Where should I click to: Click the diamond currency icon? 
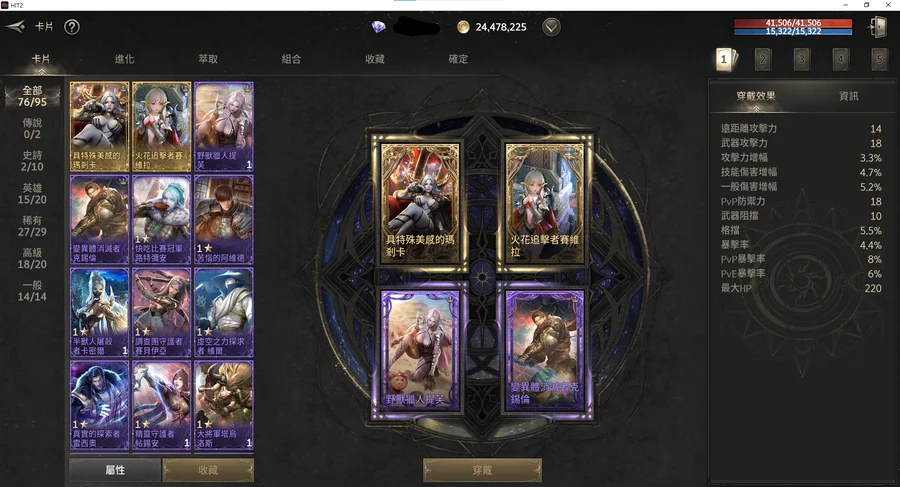pos(378,26)
